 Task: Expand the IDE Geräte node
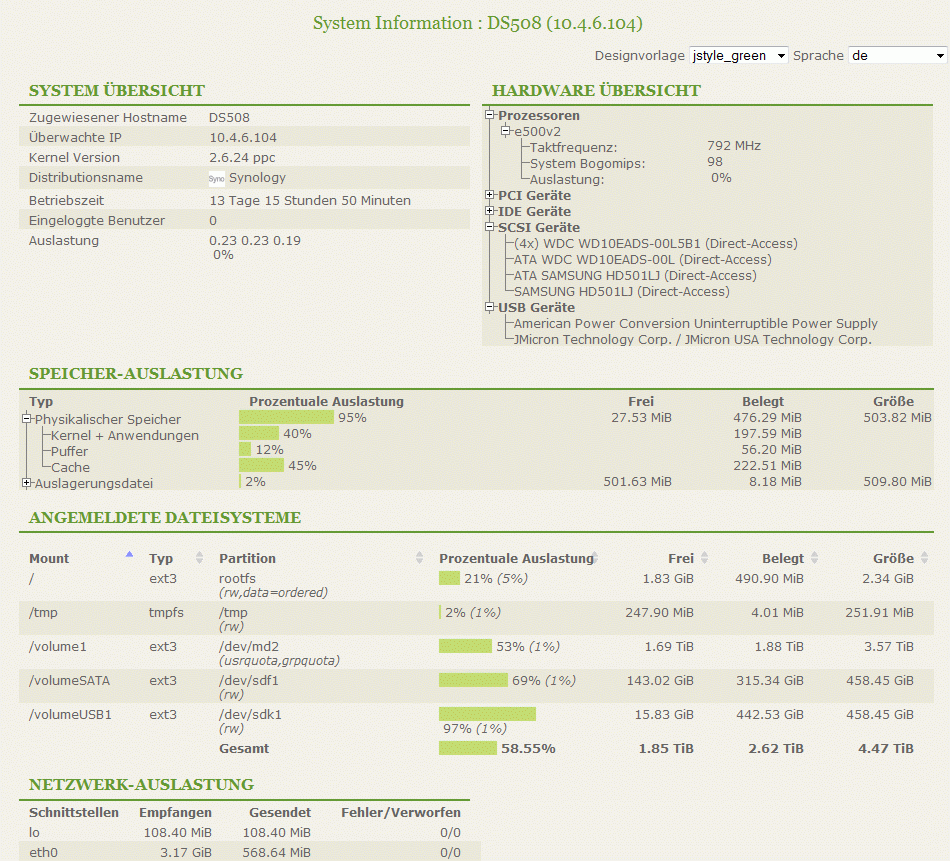click(x=490, y=211)
